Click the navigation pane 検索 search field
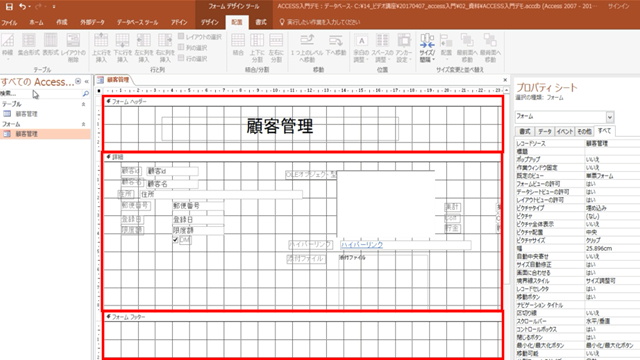The image size is (640, 360). (40, 94)
